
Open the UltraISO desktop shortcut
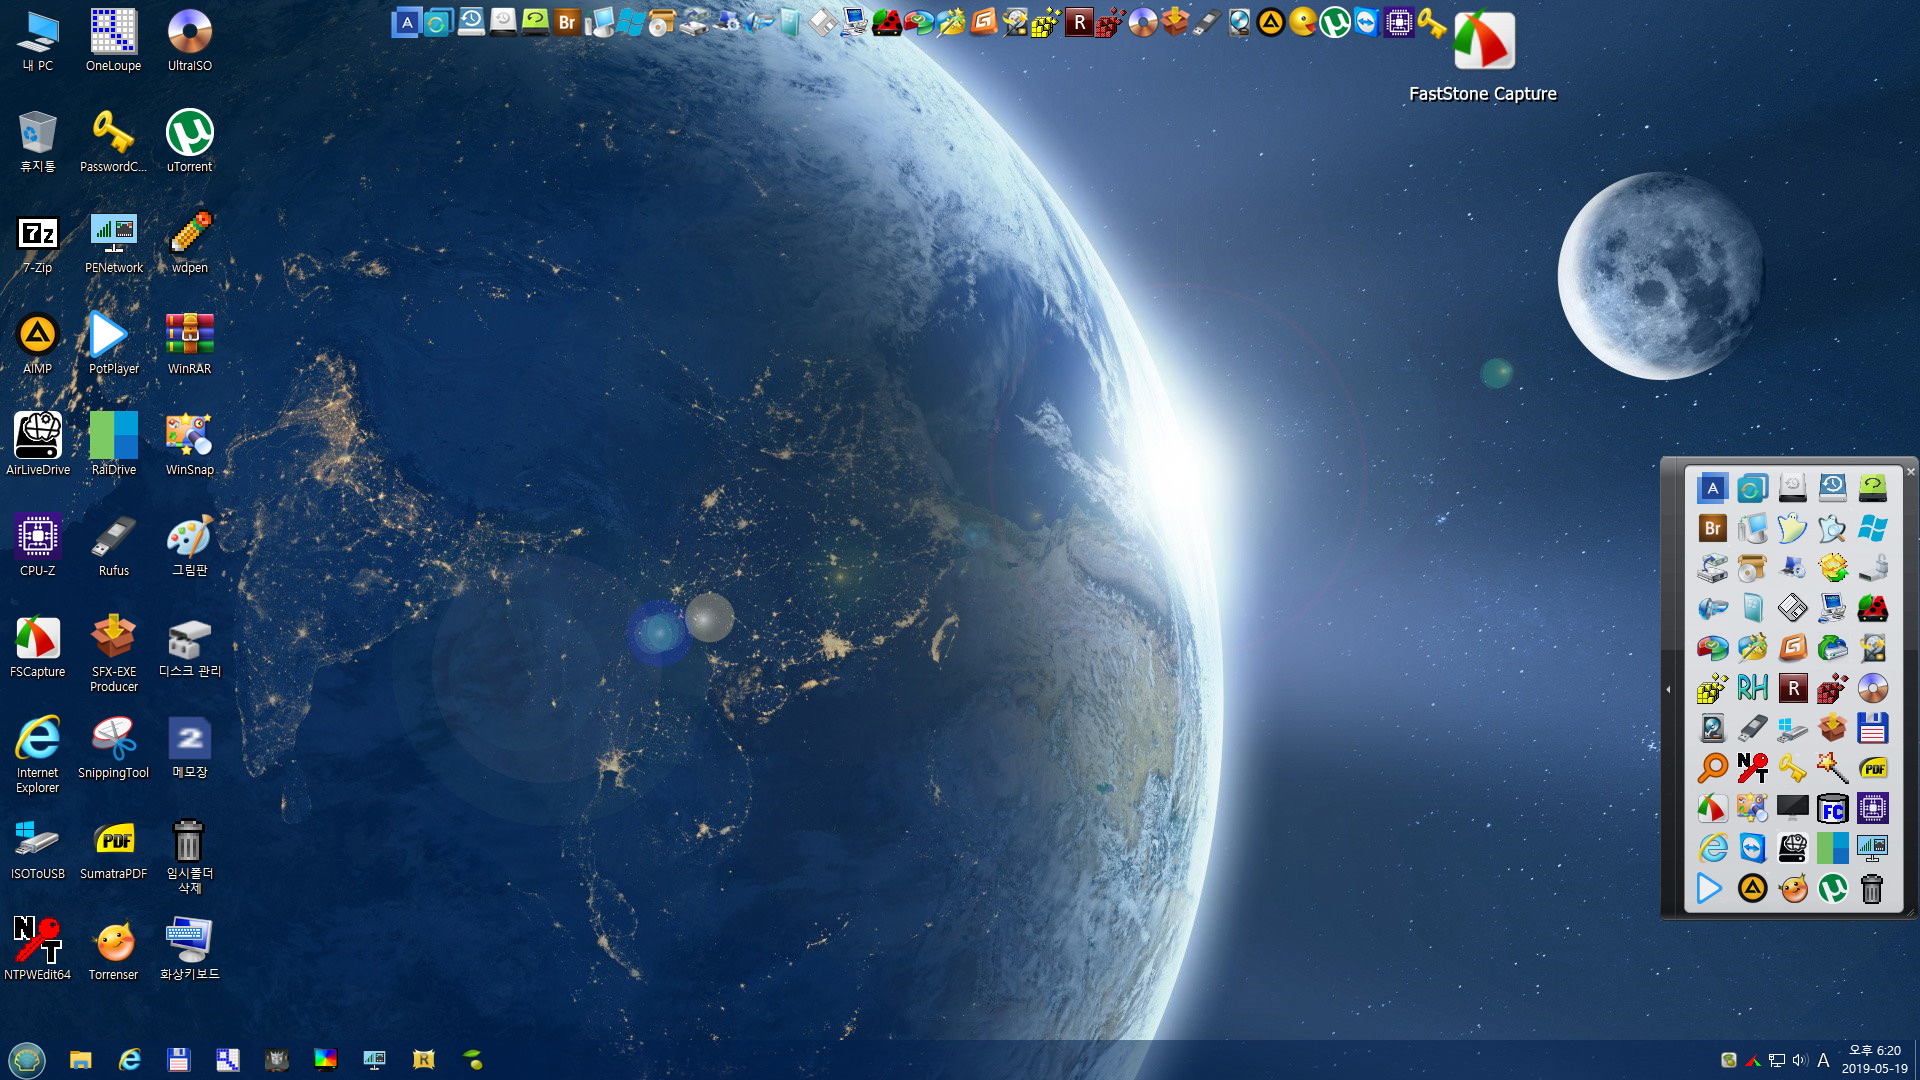click(189, 42)
